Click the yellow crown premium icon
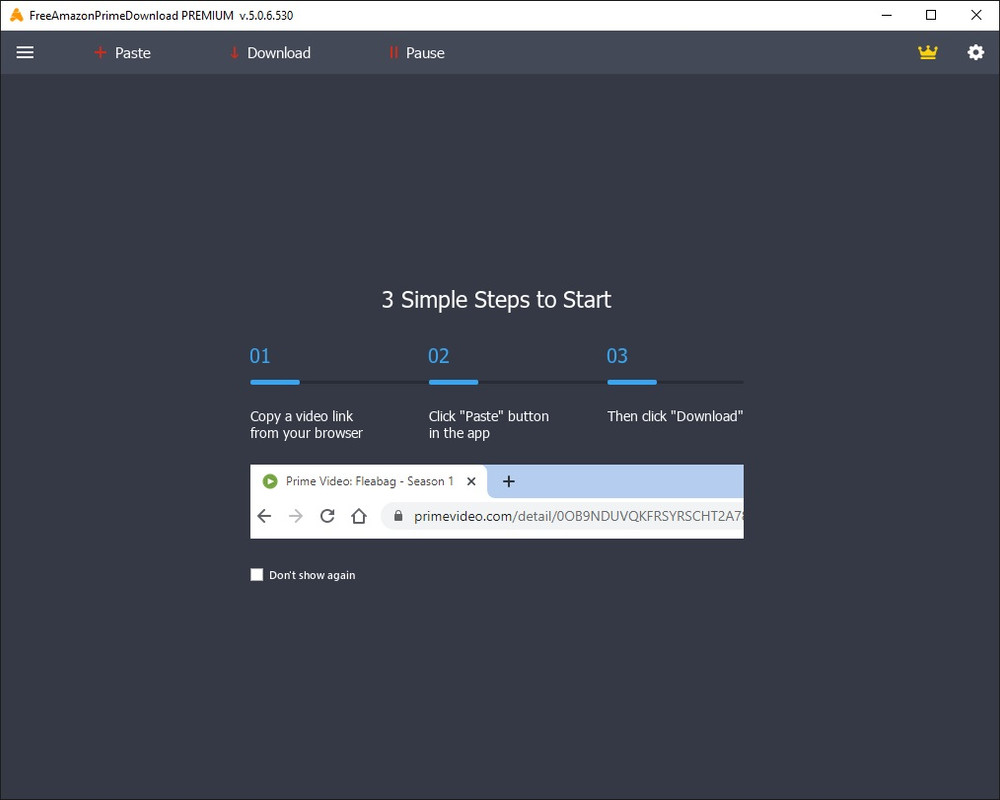Viewport: 1000px width, 800px height. (x=927, y=52)
